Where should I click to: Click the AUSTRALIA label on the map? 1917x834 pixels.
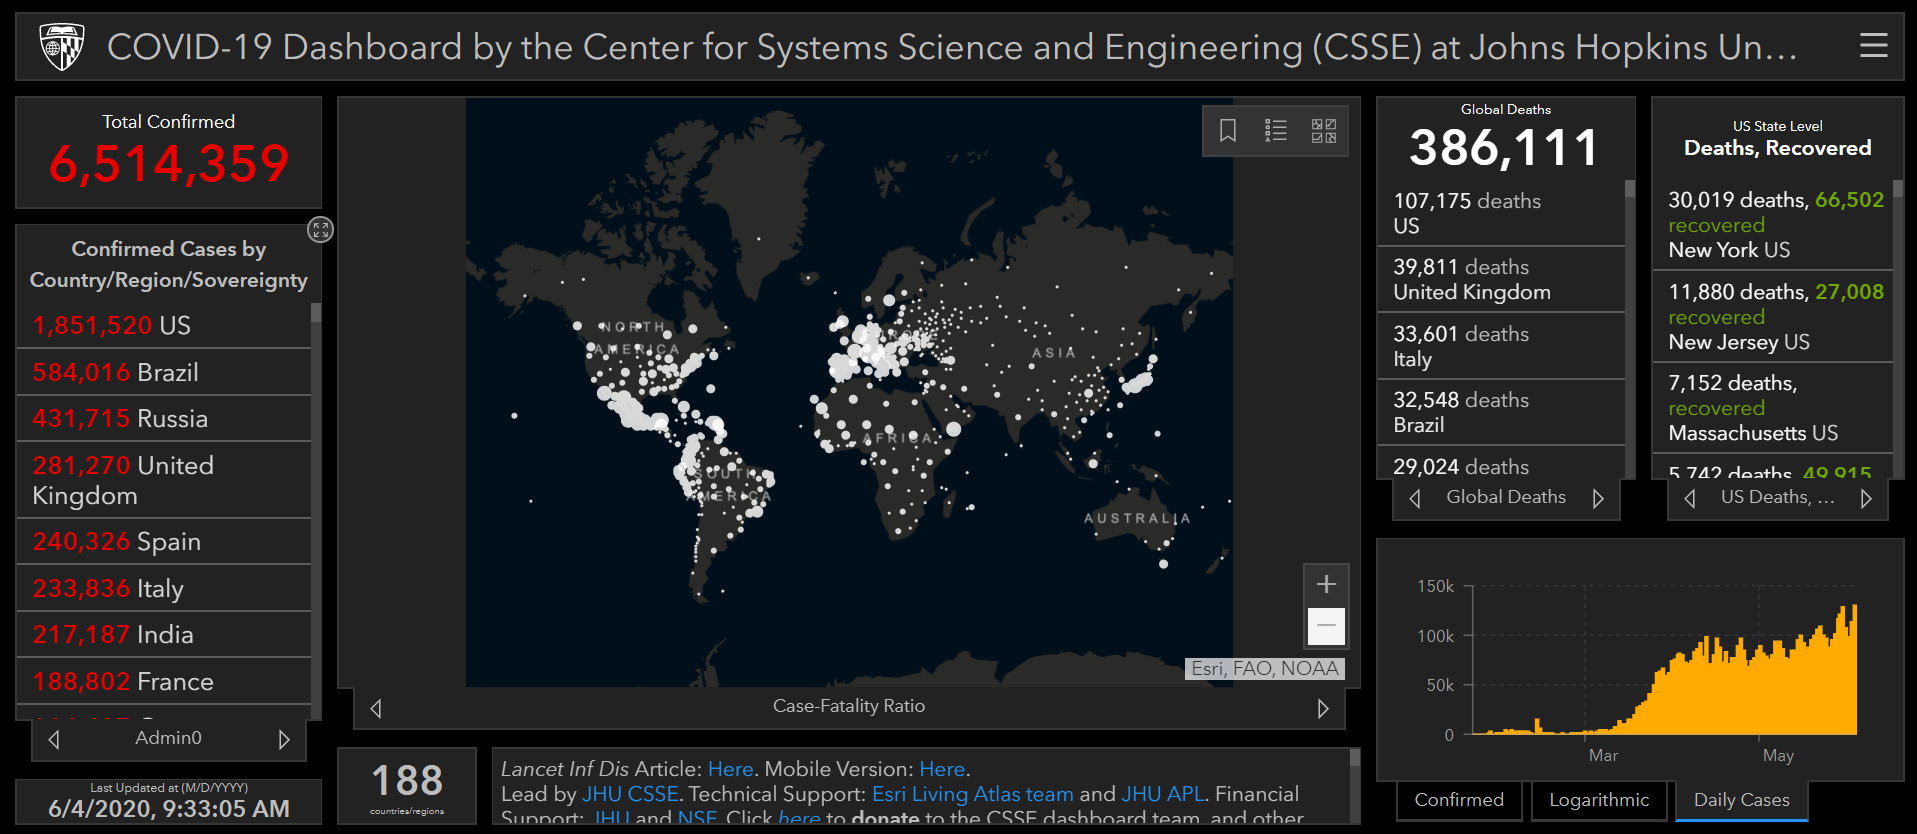(x=1137, y=518)
